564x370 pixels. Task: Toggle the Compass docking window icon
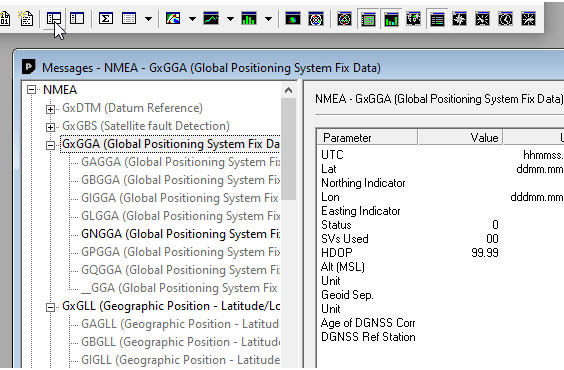(x=459, y=19)
